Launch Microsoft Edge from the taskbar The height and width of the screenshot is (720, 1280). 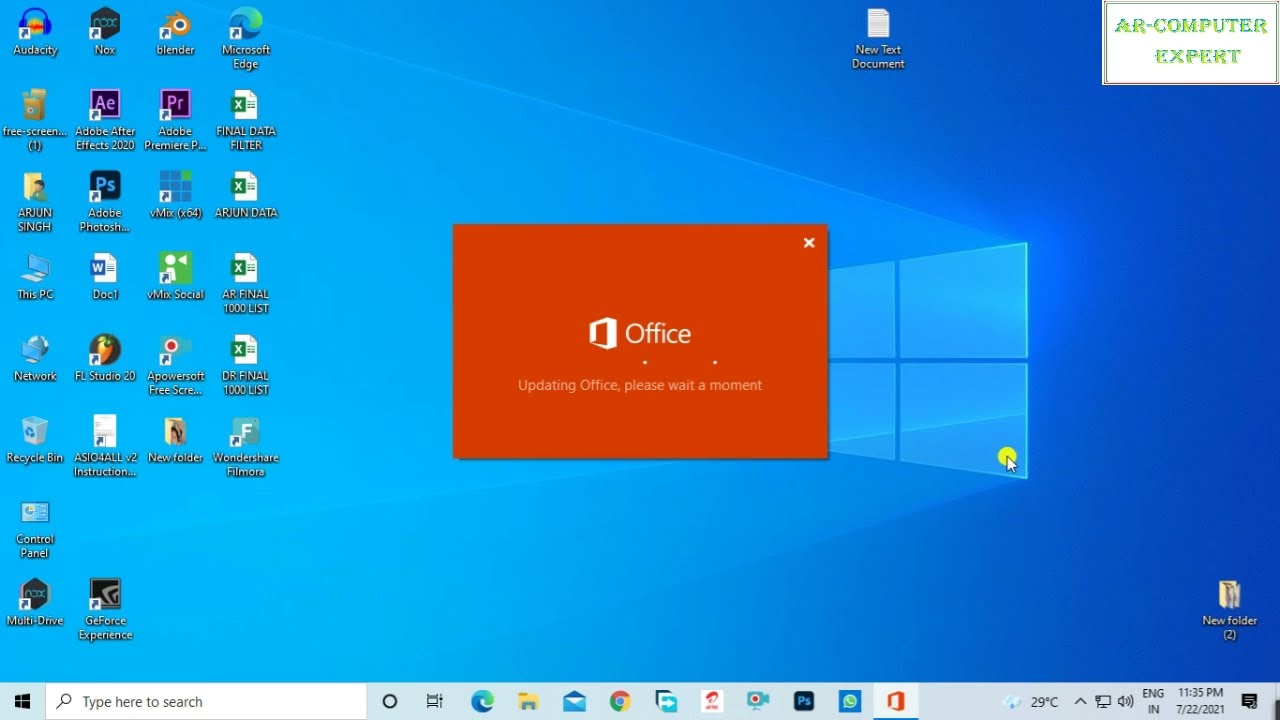pos(482,701)
